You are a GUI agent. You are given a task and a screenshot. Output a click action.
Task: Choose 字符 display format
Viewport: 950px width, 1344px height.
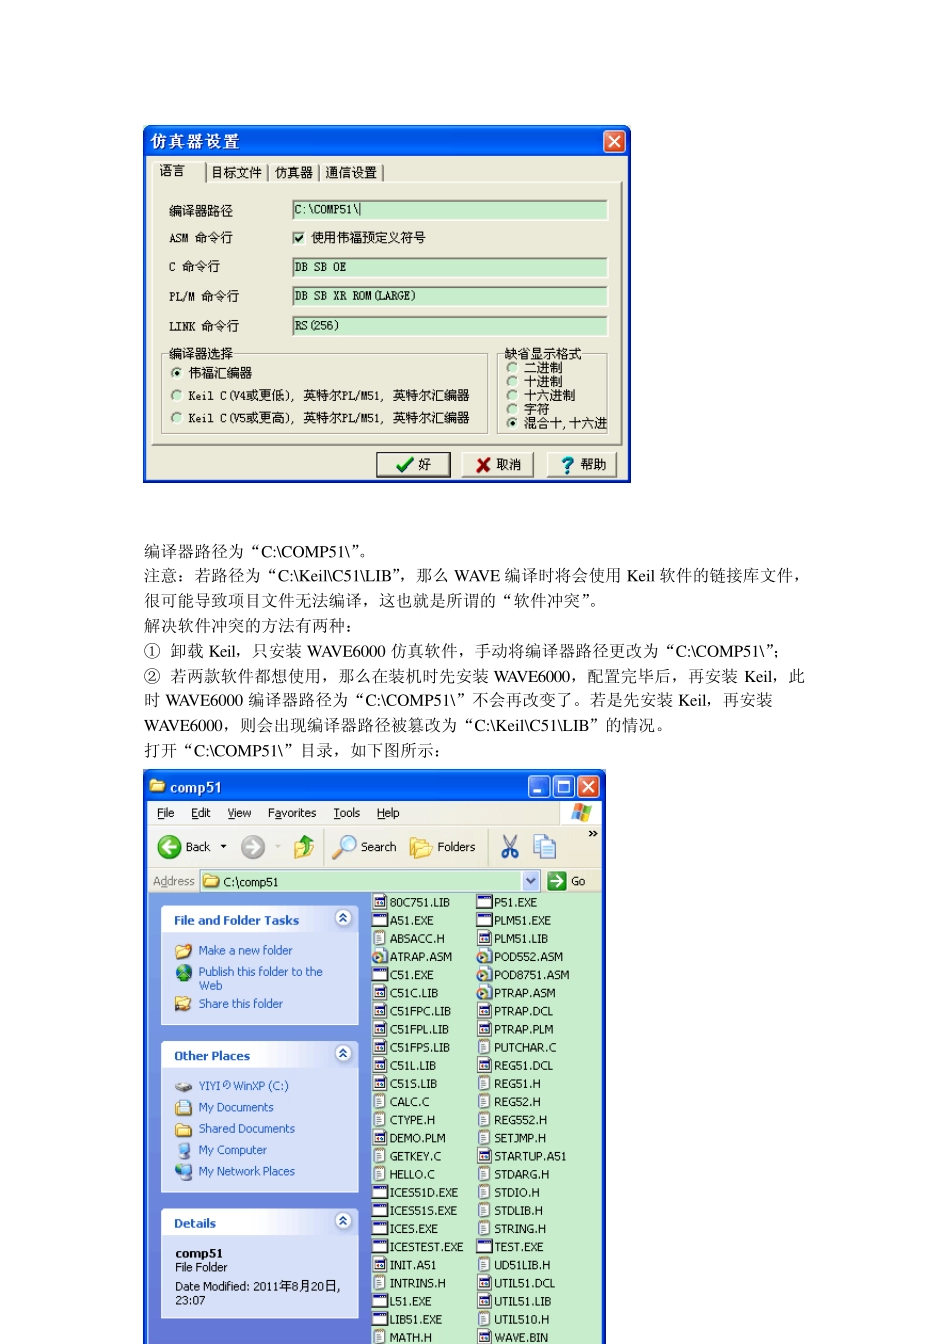coord(512,409)
